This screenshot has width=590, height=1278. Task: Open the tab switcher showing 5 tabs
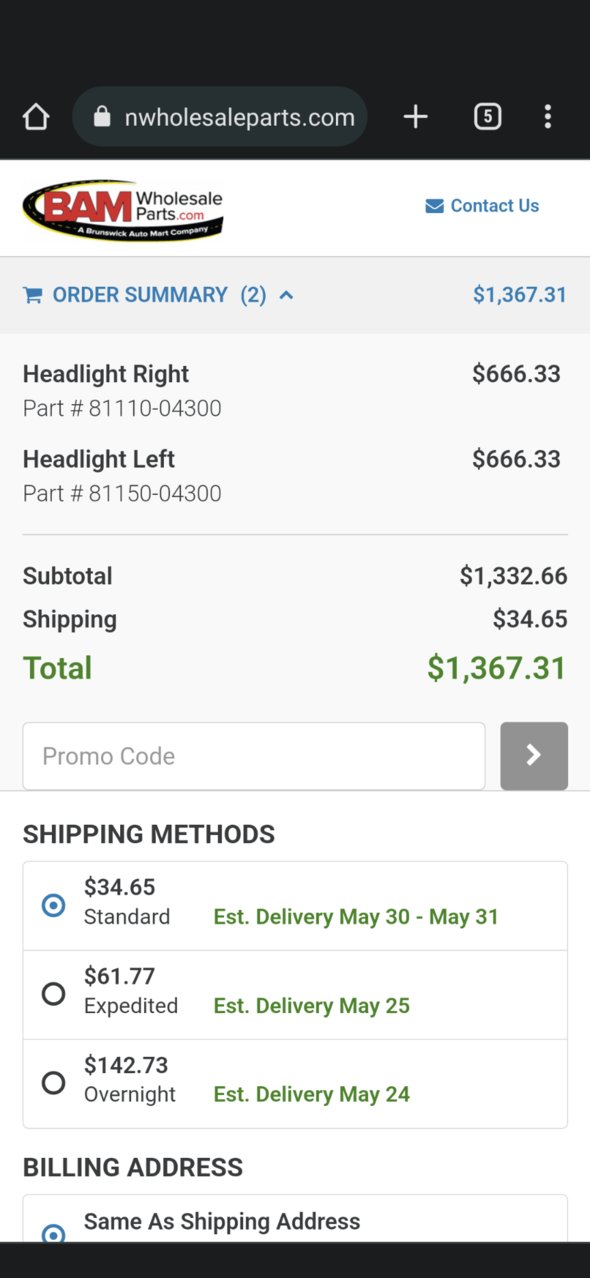pos(487,117)
